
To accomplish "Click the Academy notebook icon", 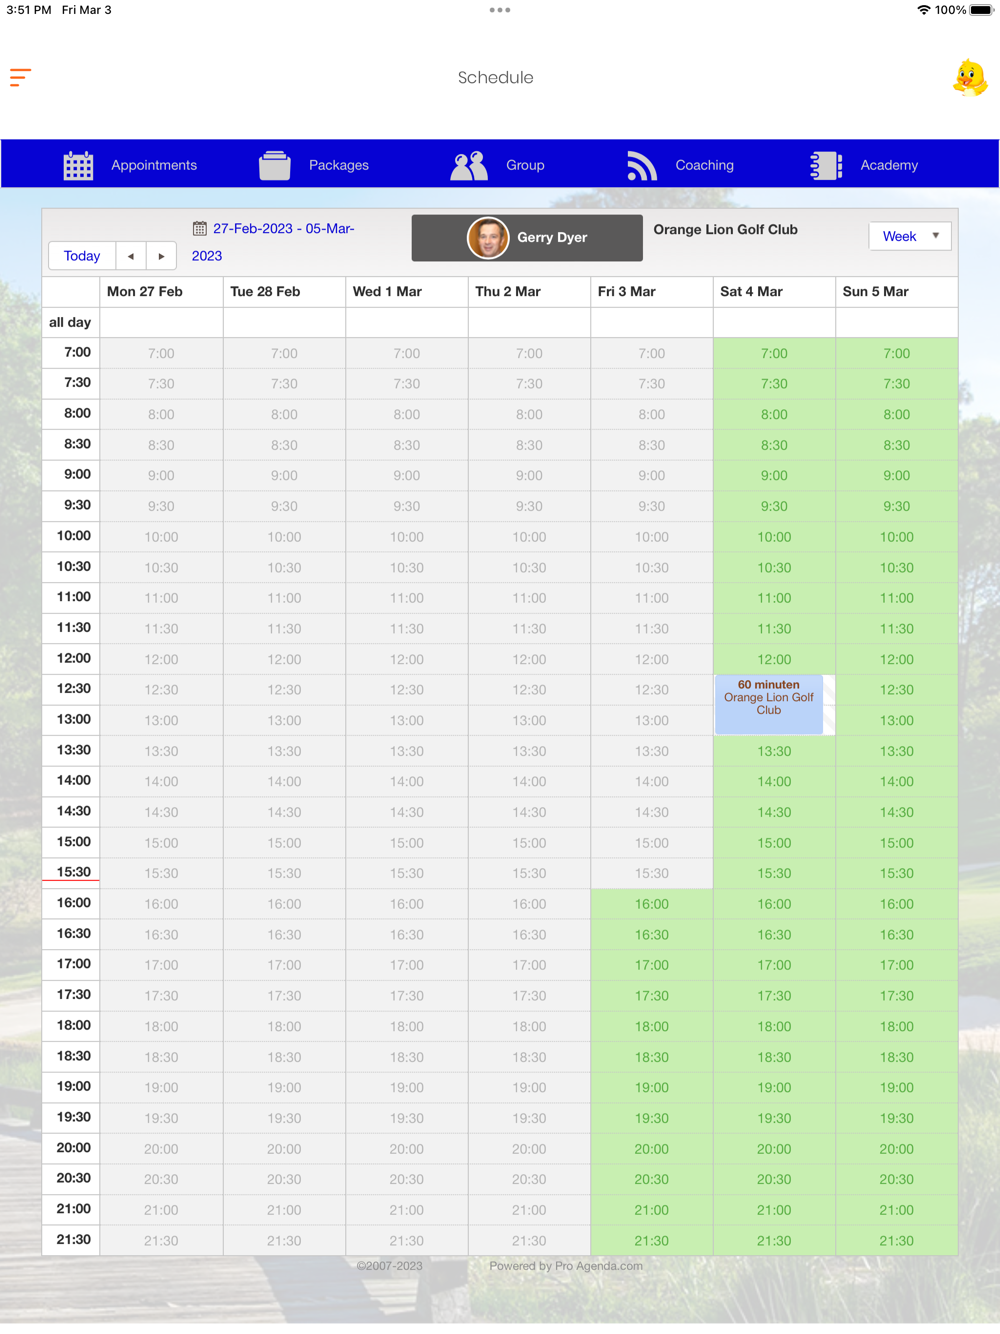I will pyautogui.click(x=826, y=165).
